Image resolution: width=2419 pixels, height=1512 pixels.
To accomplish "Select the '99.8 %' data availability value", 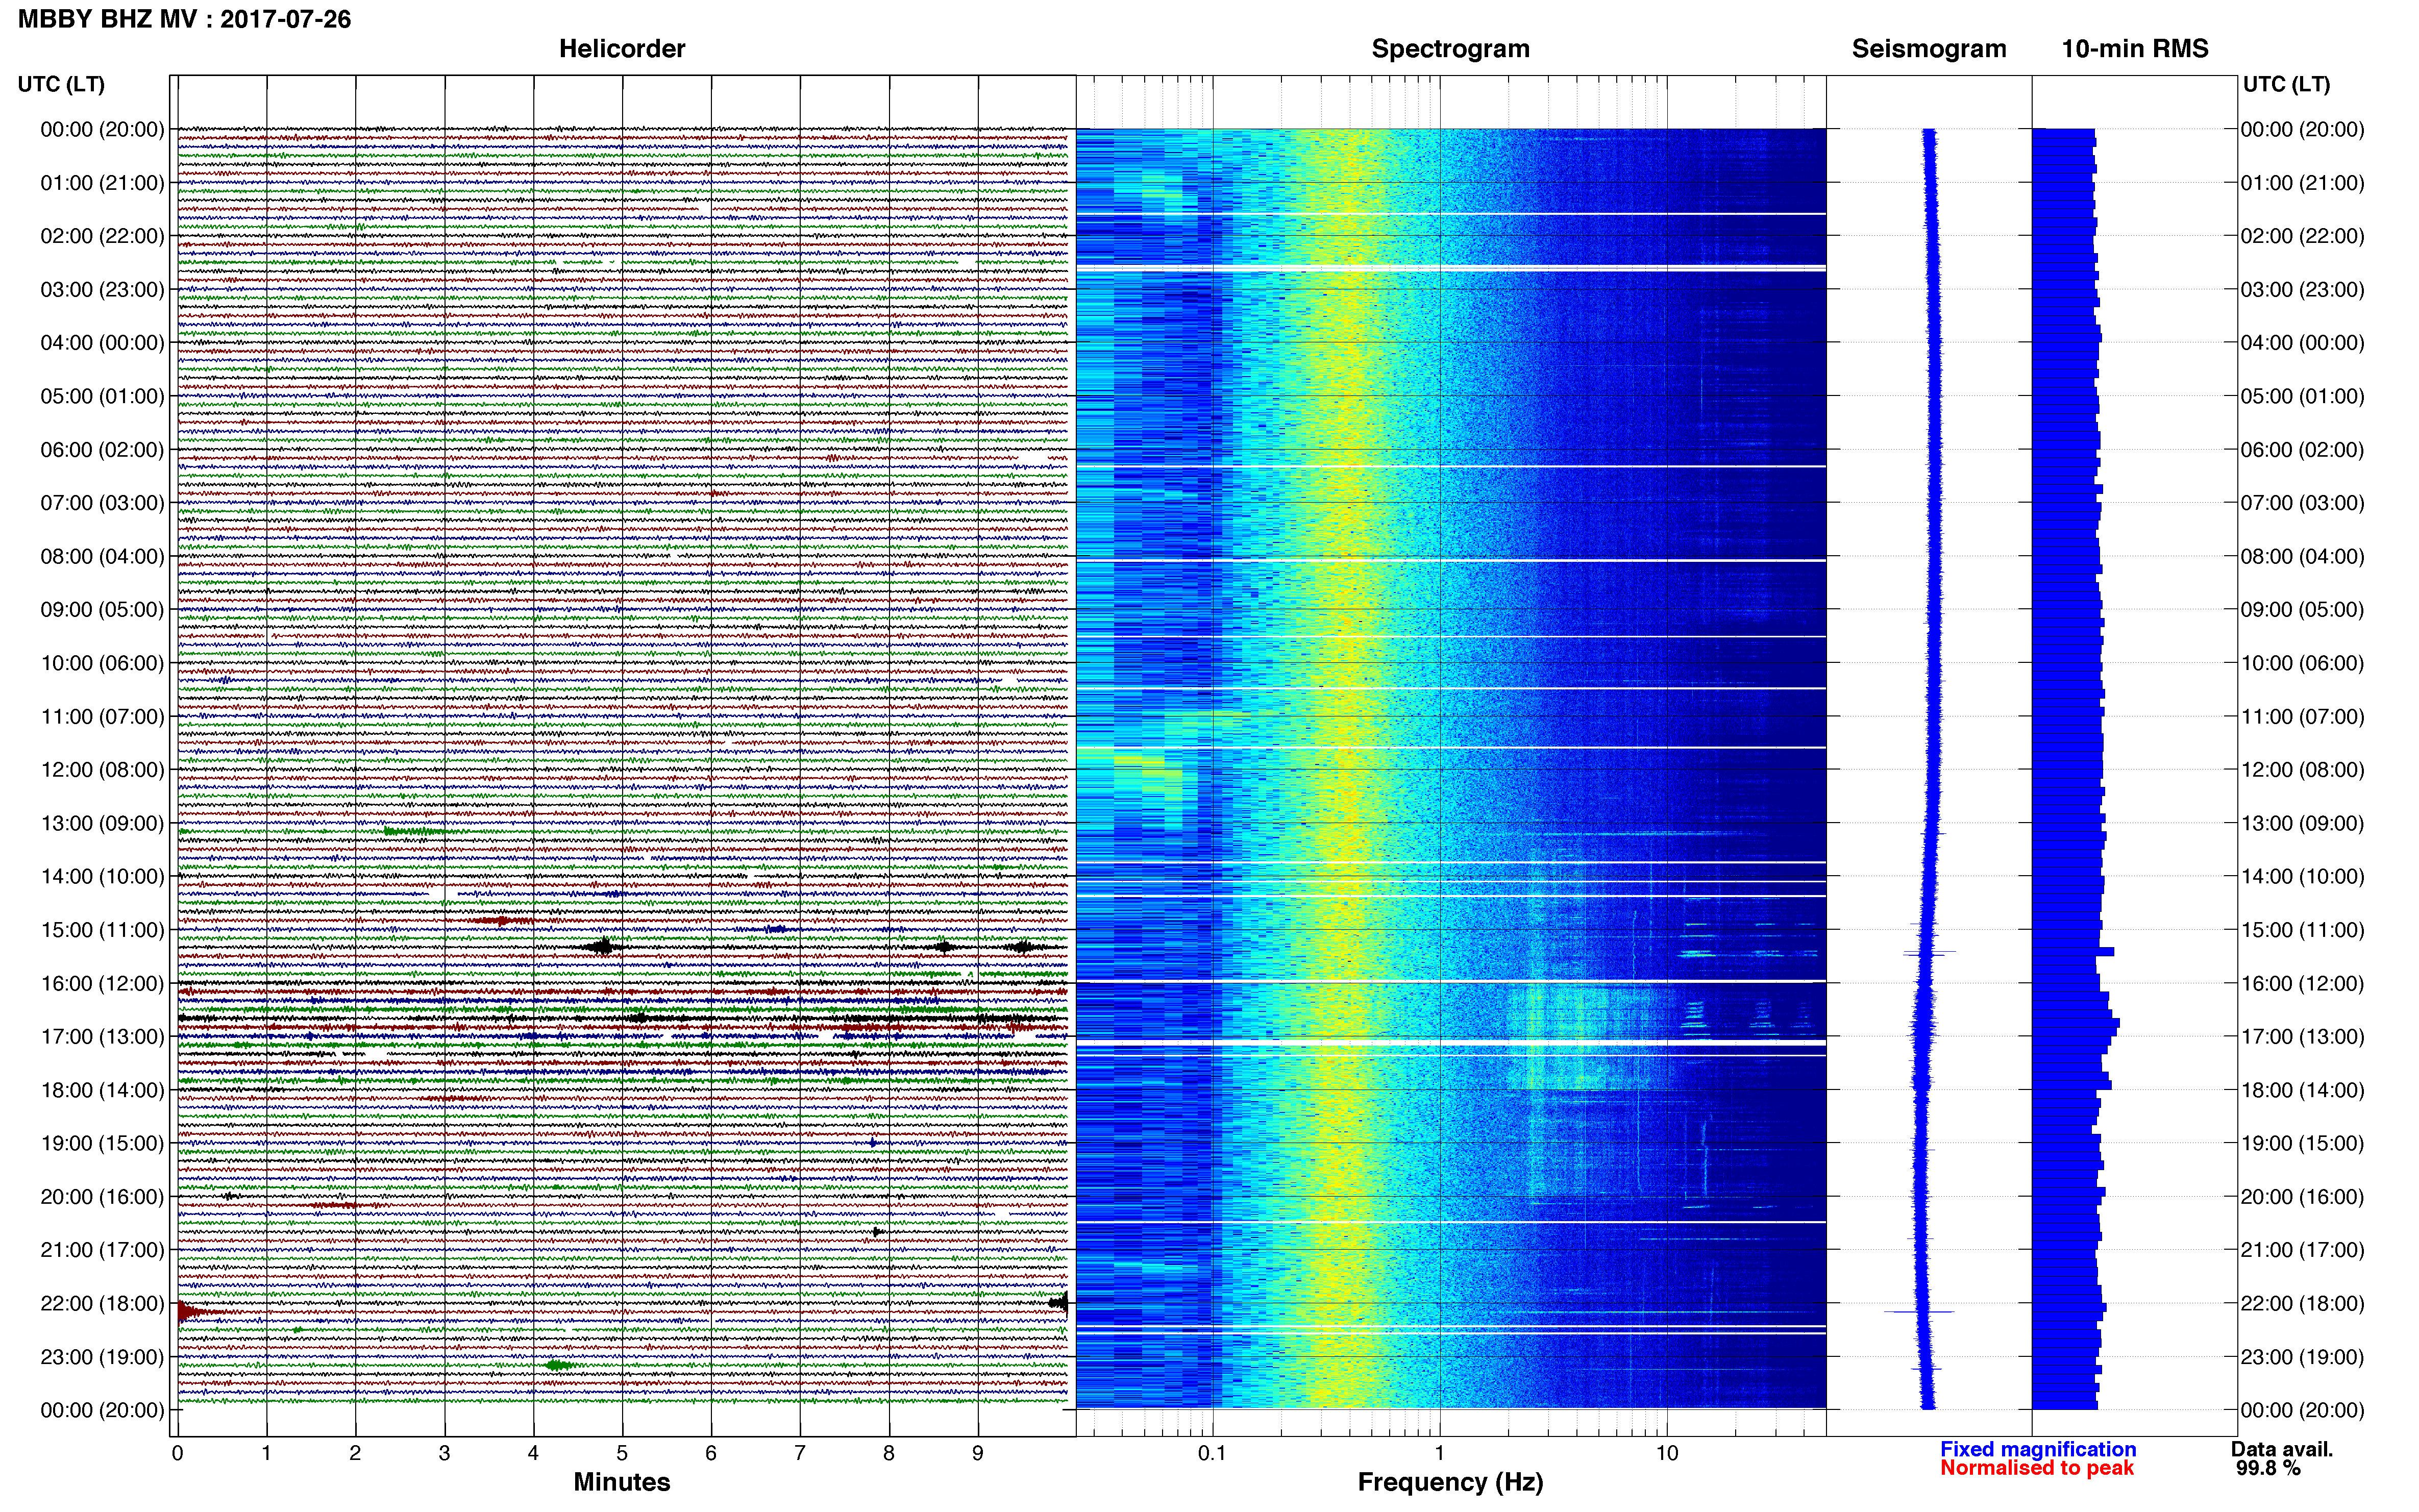I will [x=2268, y=1468].
